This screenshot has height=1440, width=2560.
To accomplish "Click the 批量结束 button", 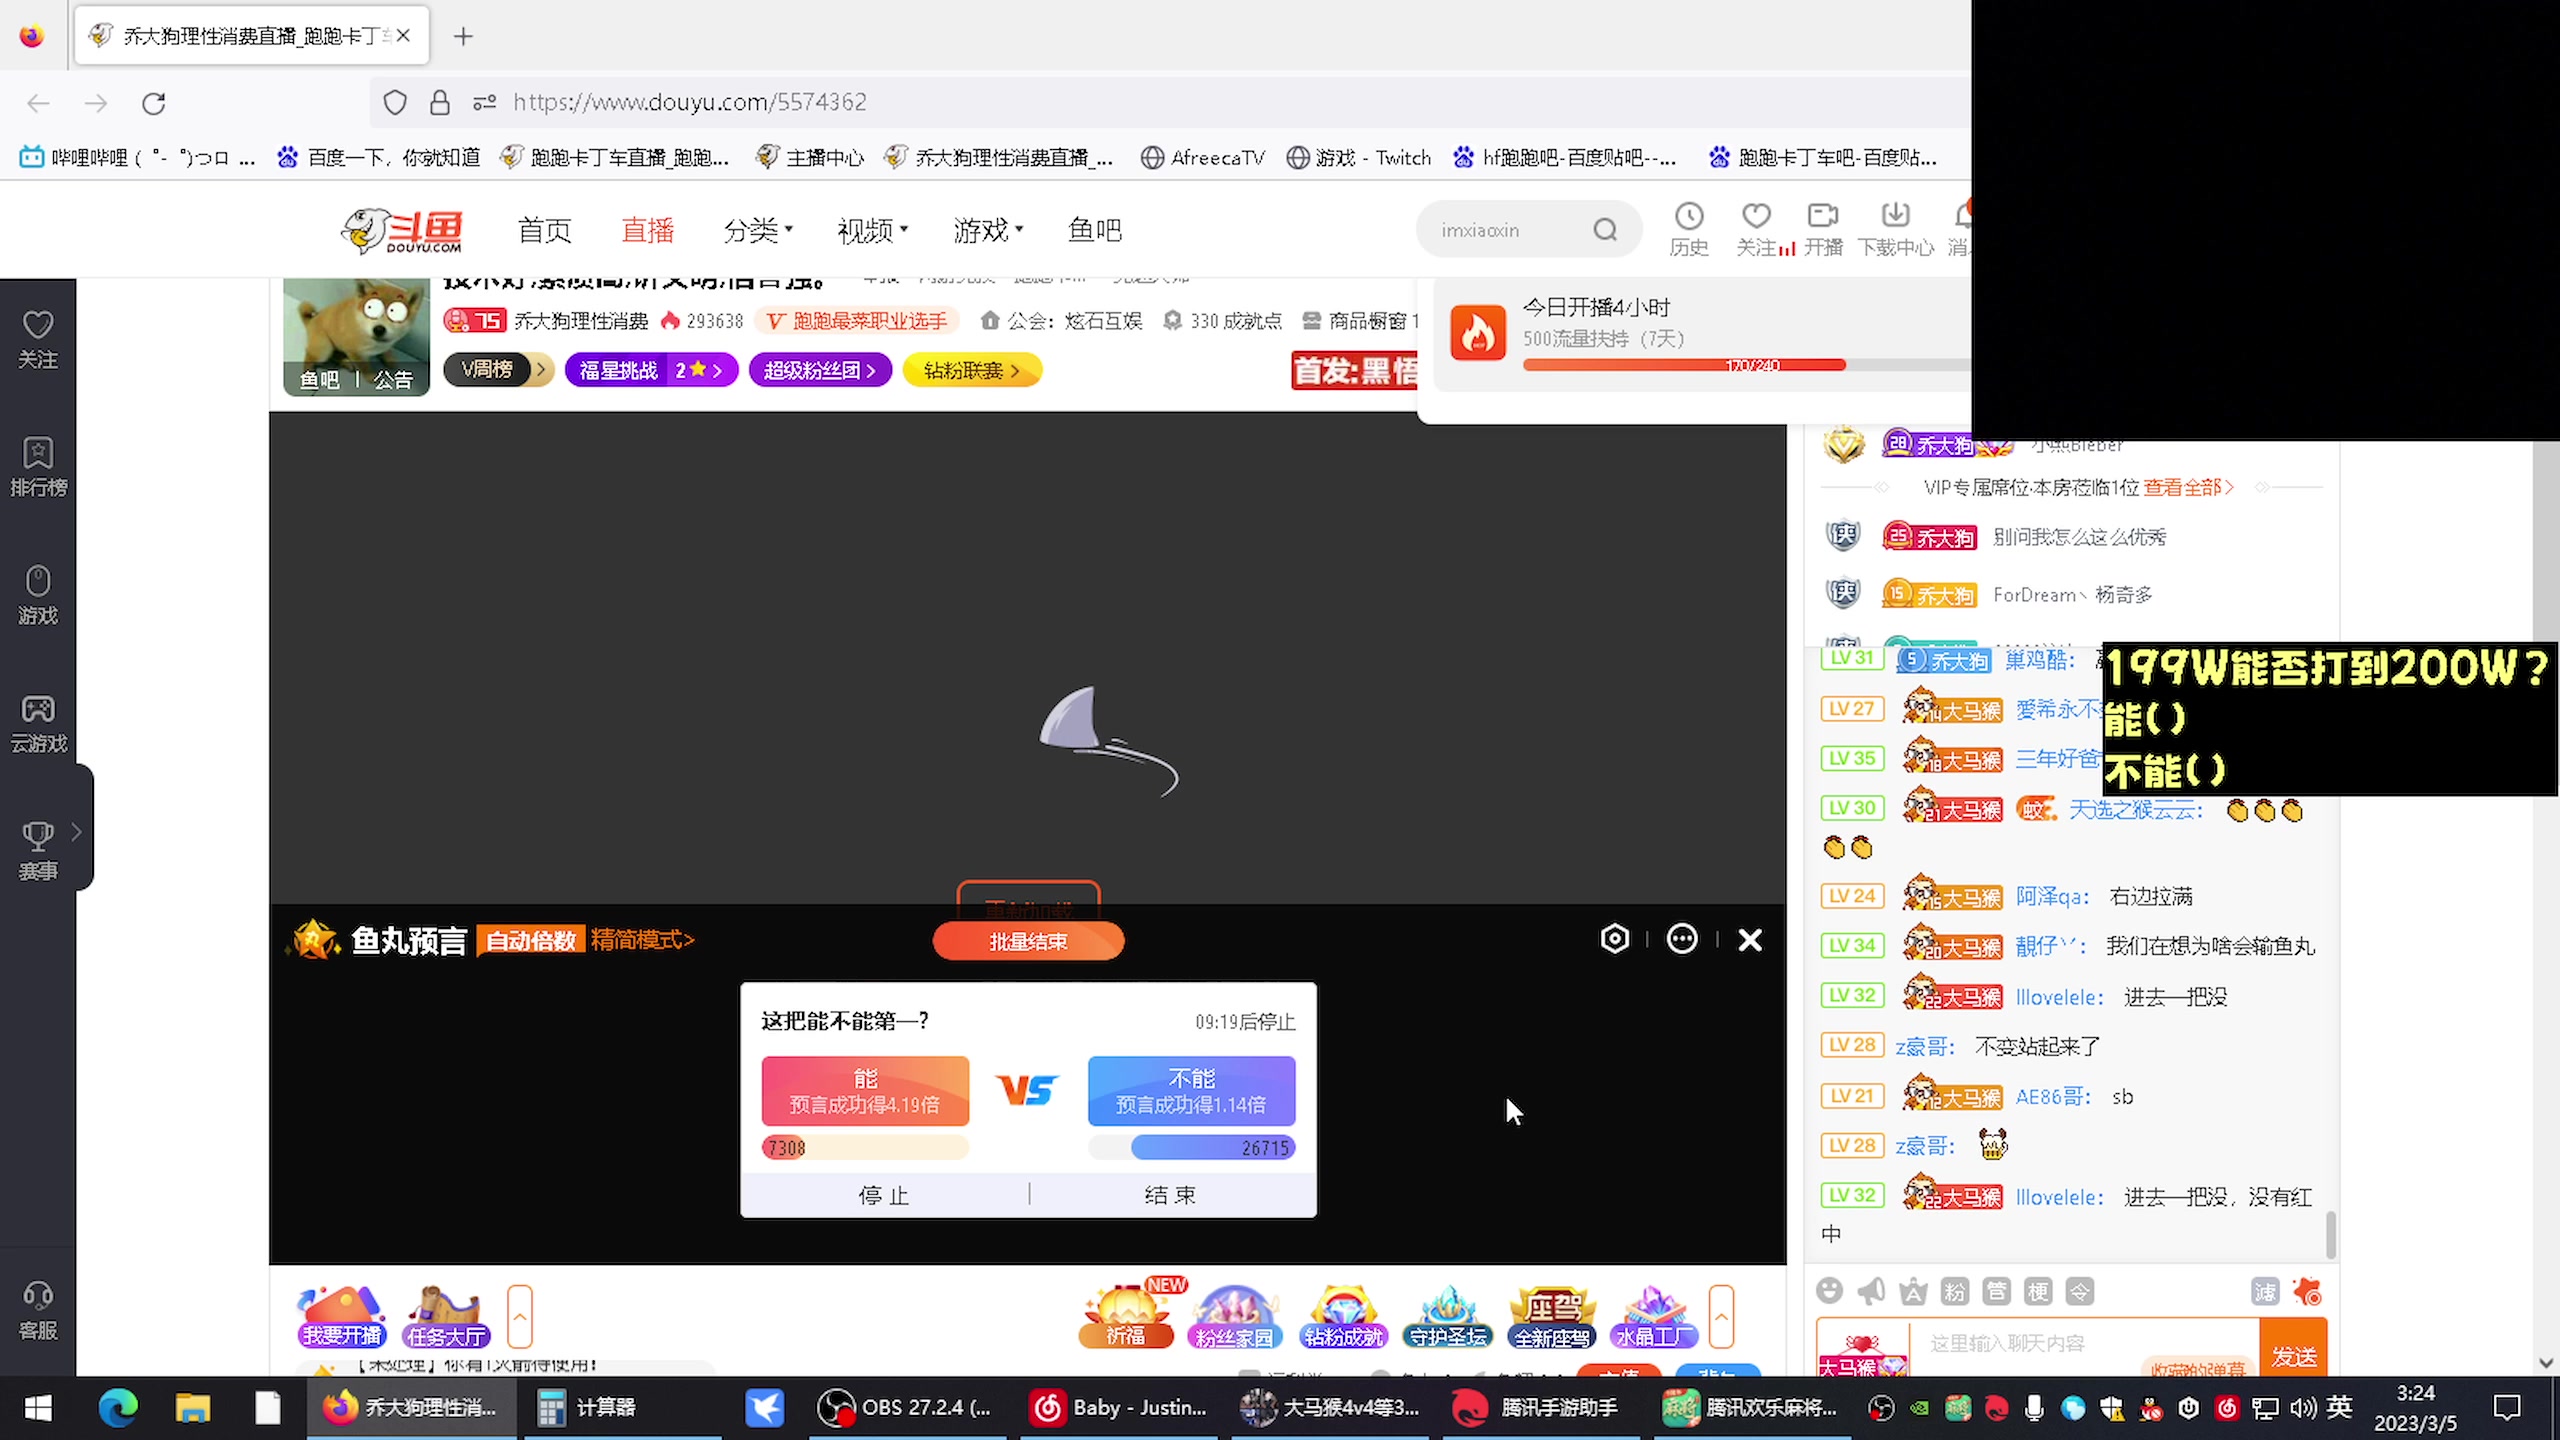I will [1027, 941].
